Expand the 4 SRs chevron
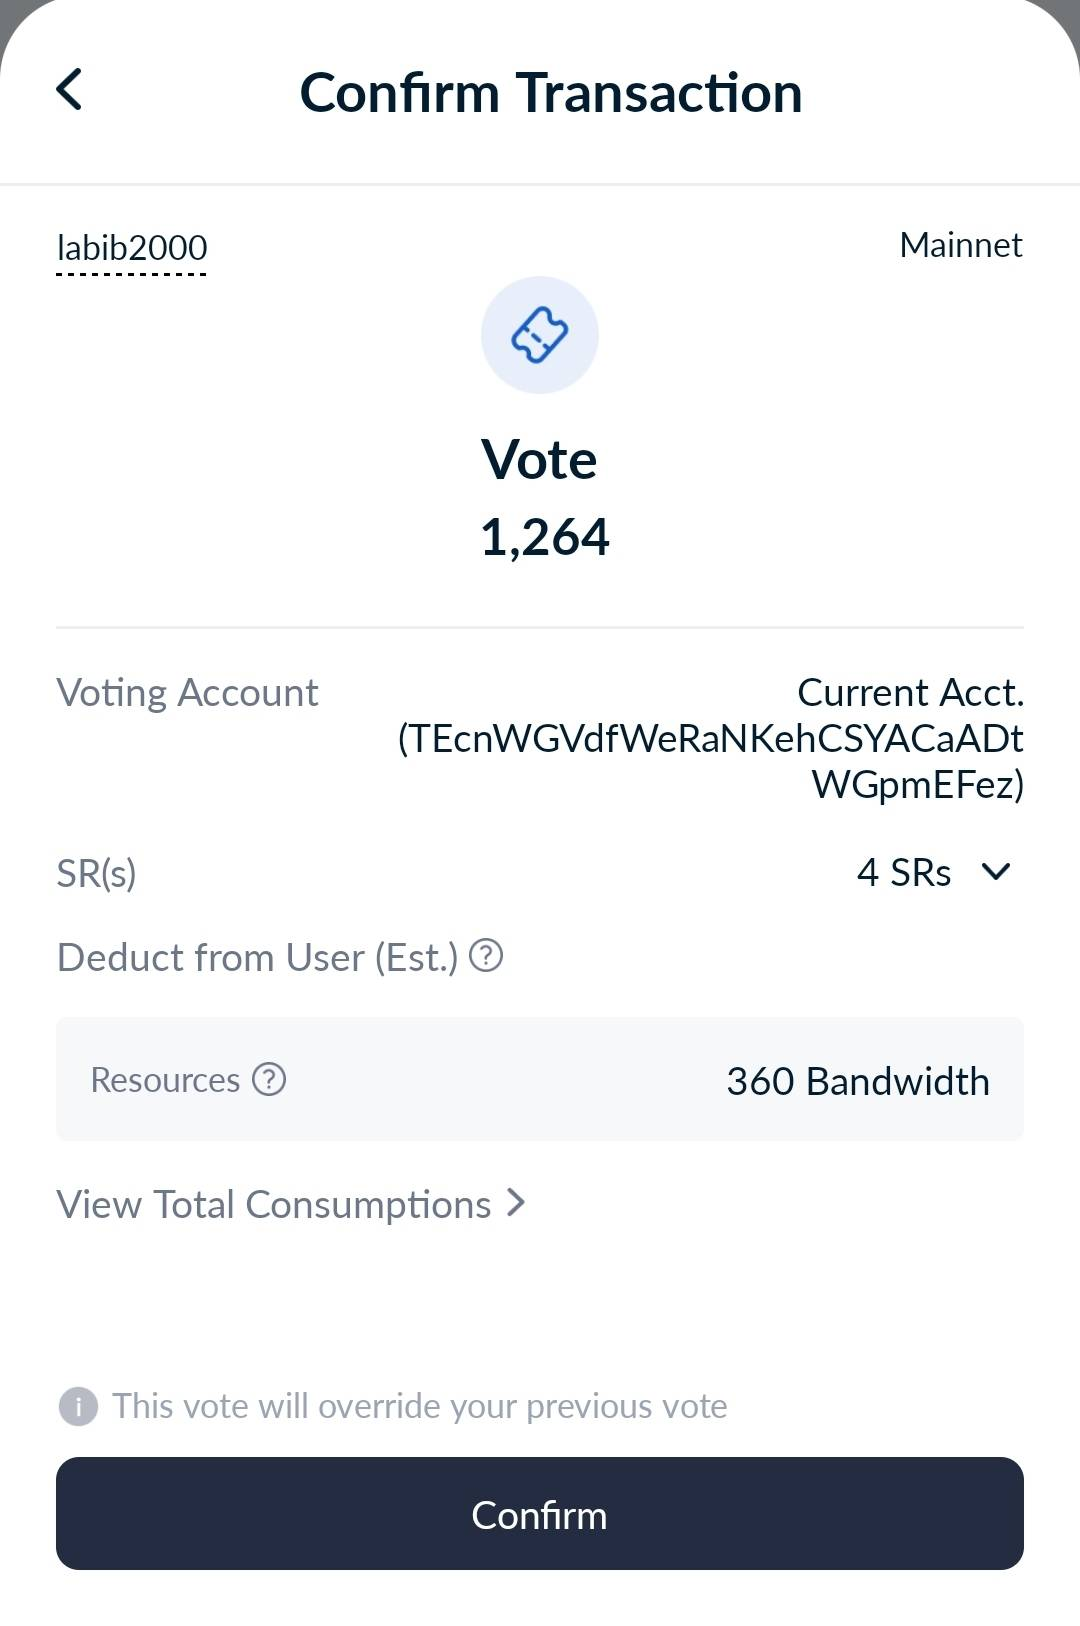The width and height of the screenshot is (1080, 1626). (x=996, y=872)
